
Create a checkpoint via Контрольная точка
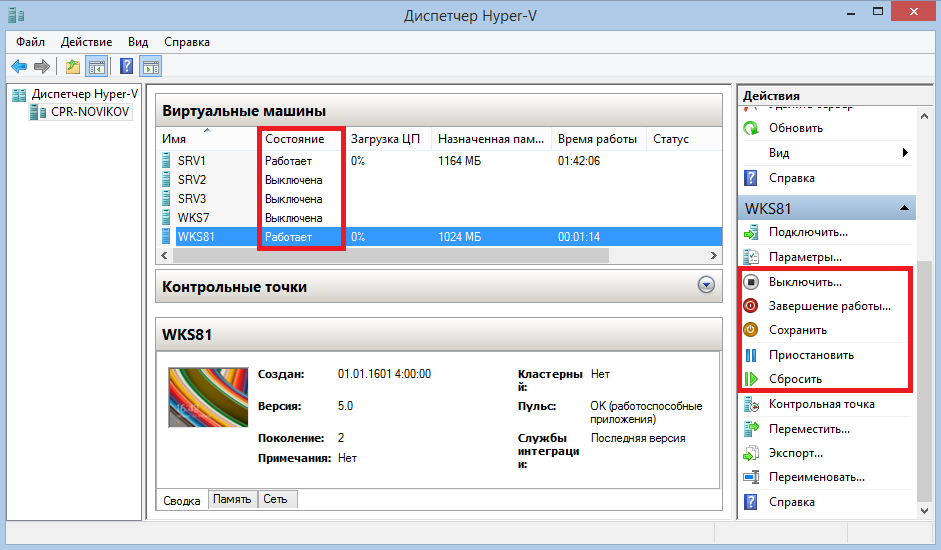821,404
